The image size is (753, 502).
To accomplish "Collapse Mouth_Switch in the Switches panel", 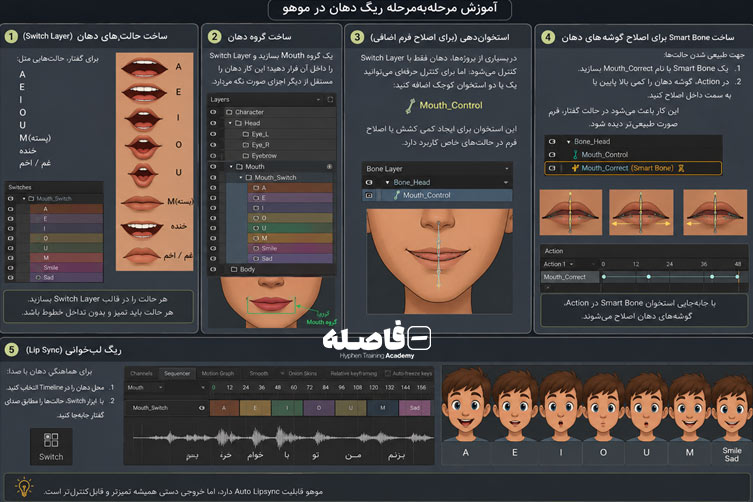I will tap(24, 198).
